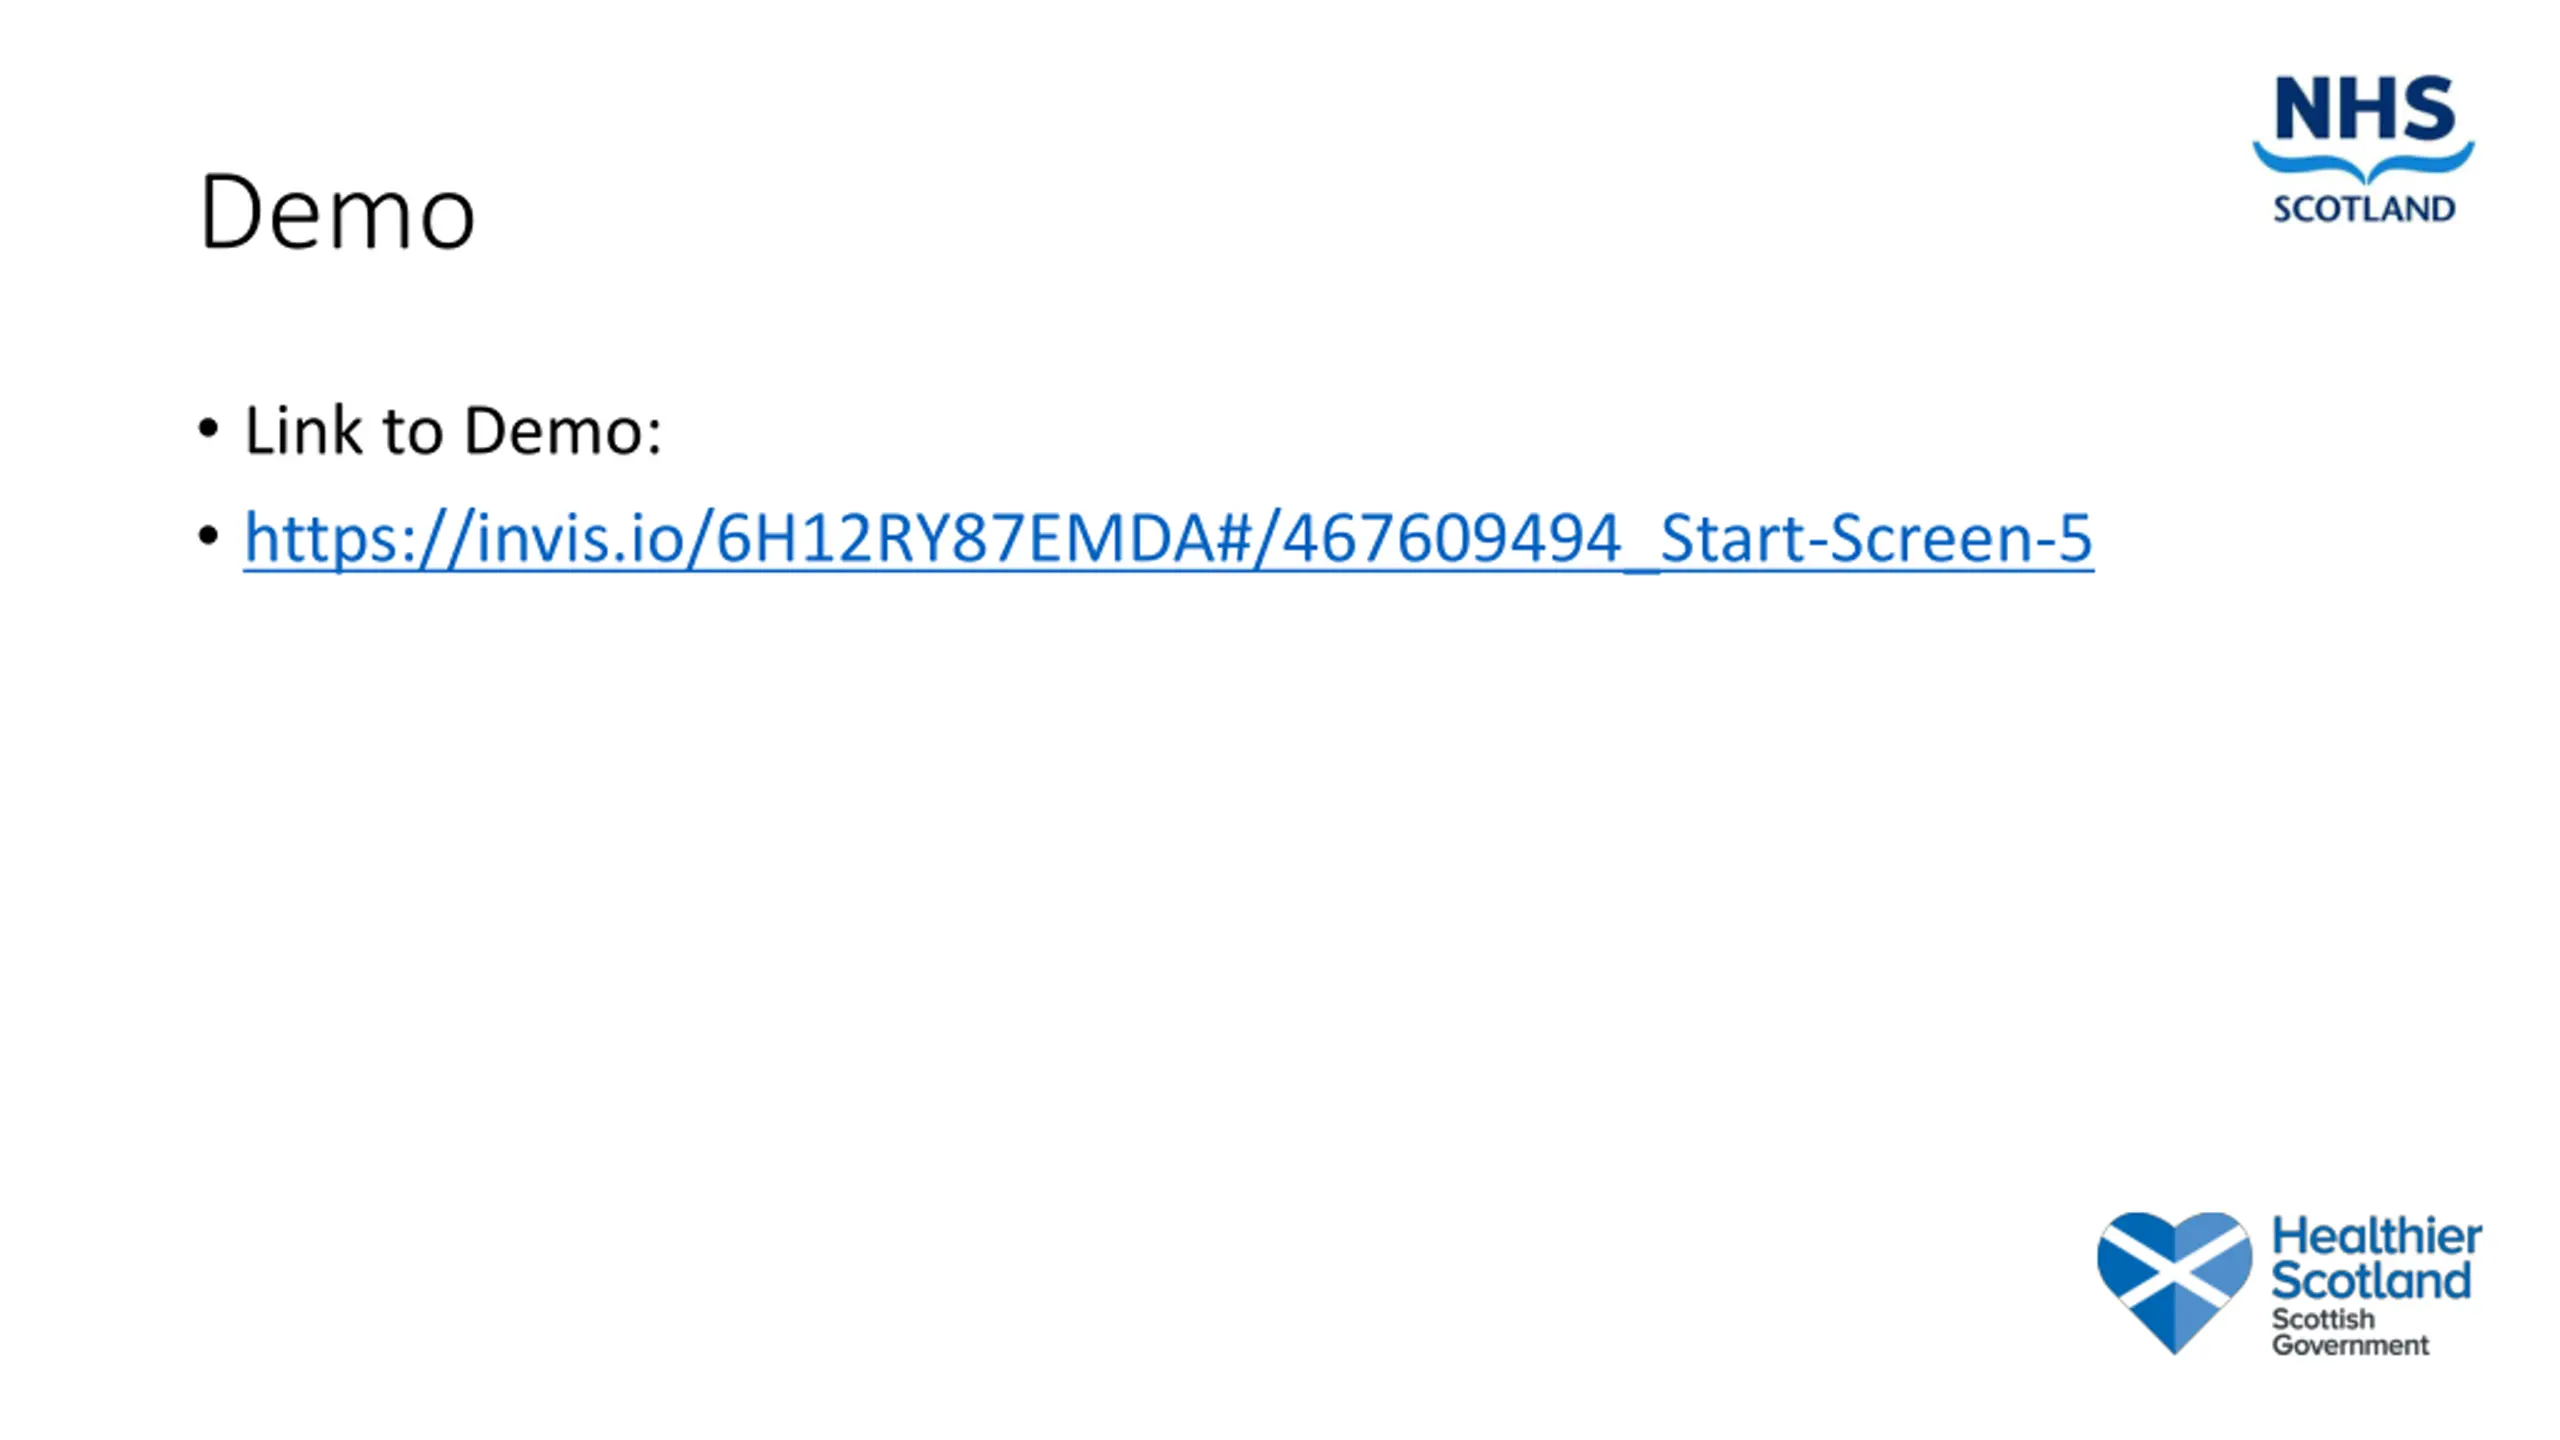Click the "Link to Demo:" text line
Image resolution: width=2560 pixels, height=1440 pixels.
point(453,431)
